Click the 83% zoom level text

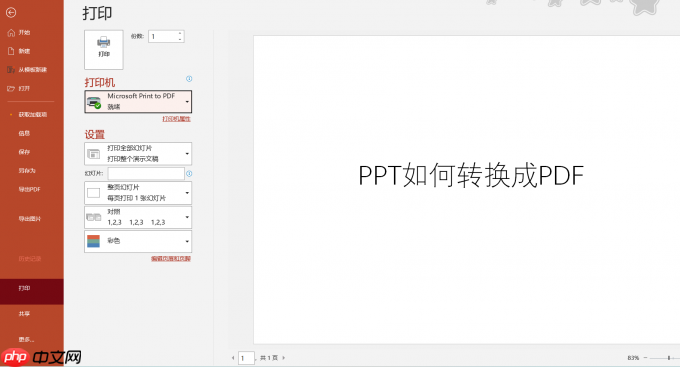(633, 358)
